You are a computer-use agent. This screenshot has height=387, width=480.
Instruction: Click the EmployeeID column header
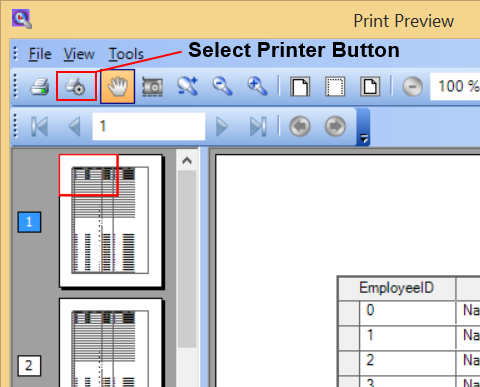[x=396, y=288]
